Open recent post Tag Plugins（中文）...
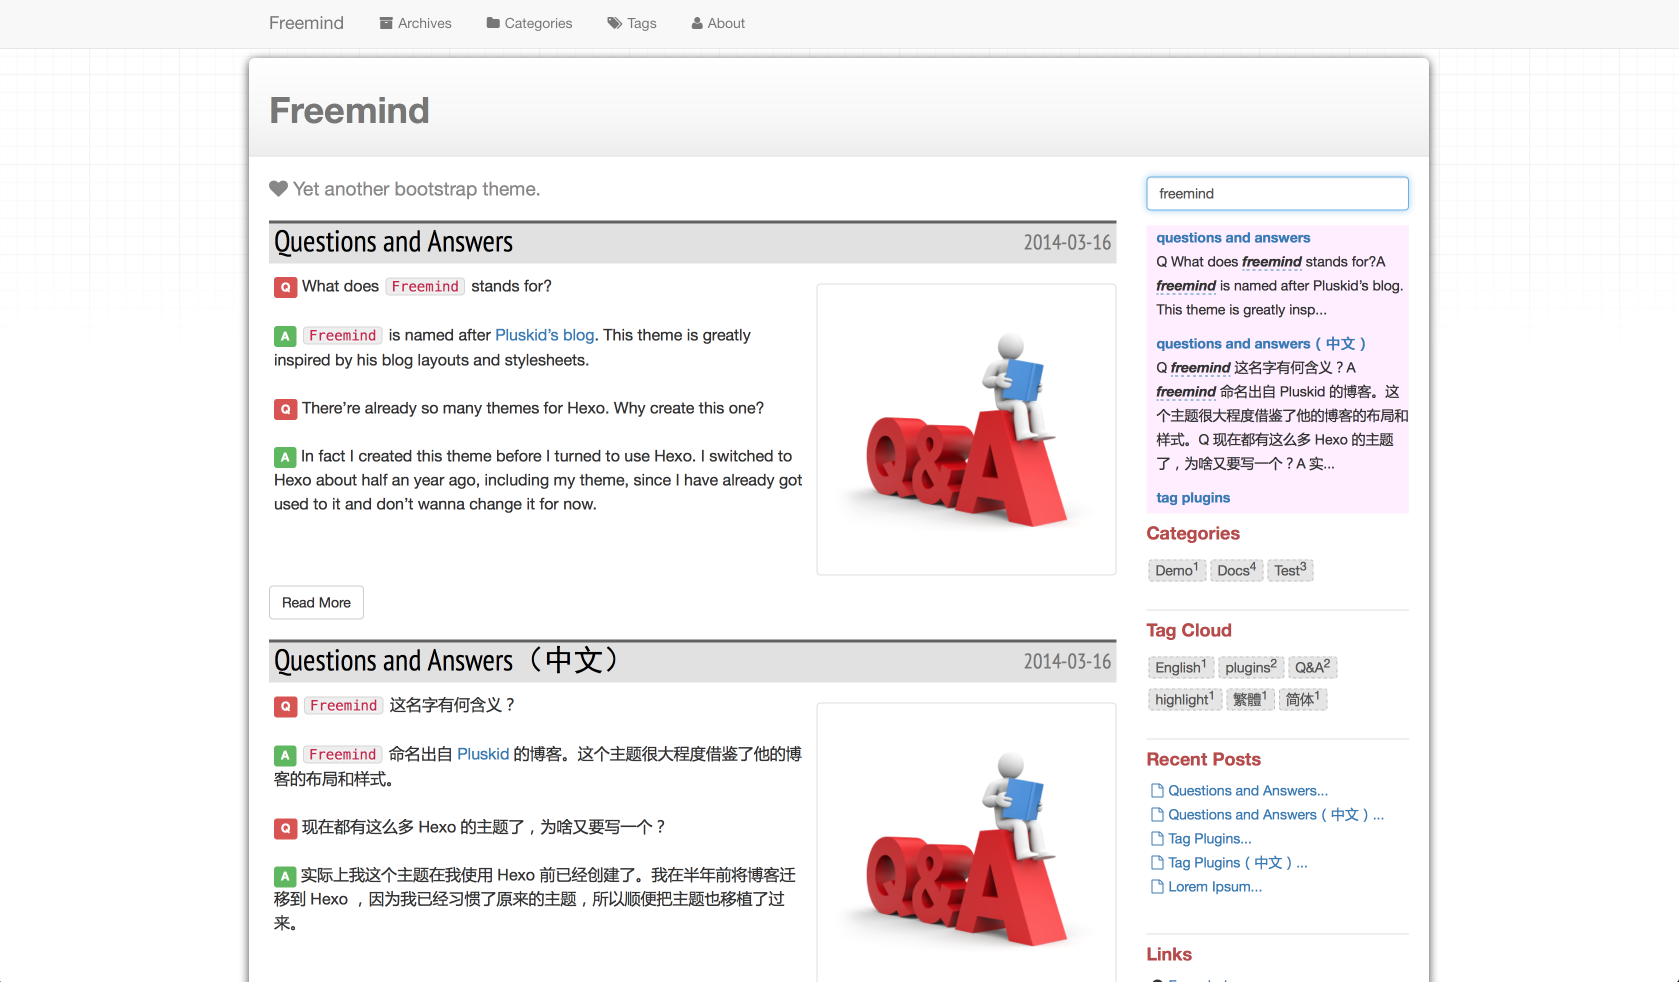 click(x=1238, y=863)
